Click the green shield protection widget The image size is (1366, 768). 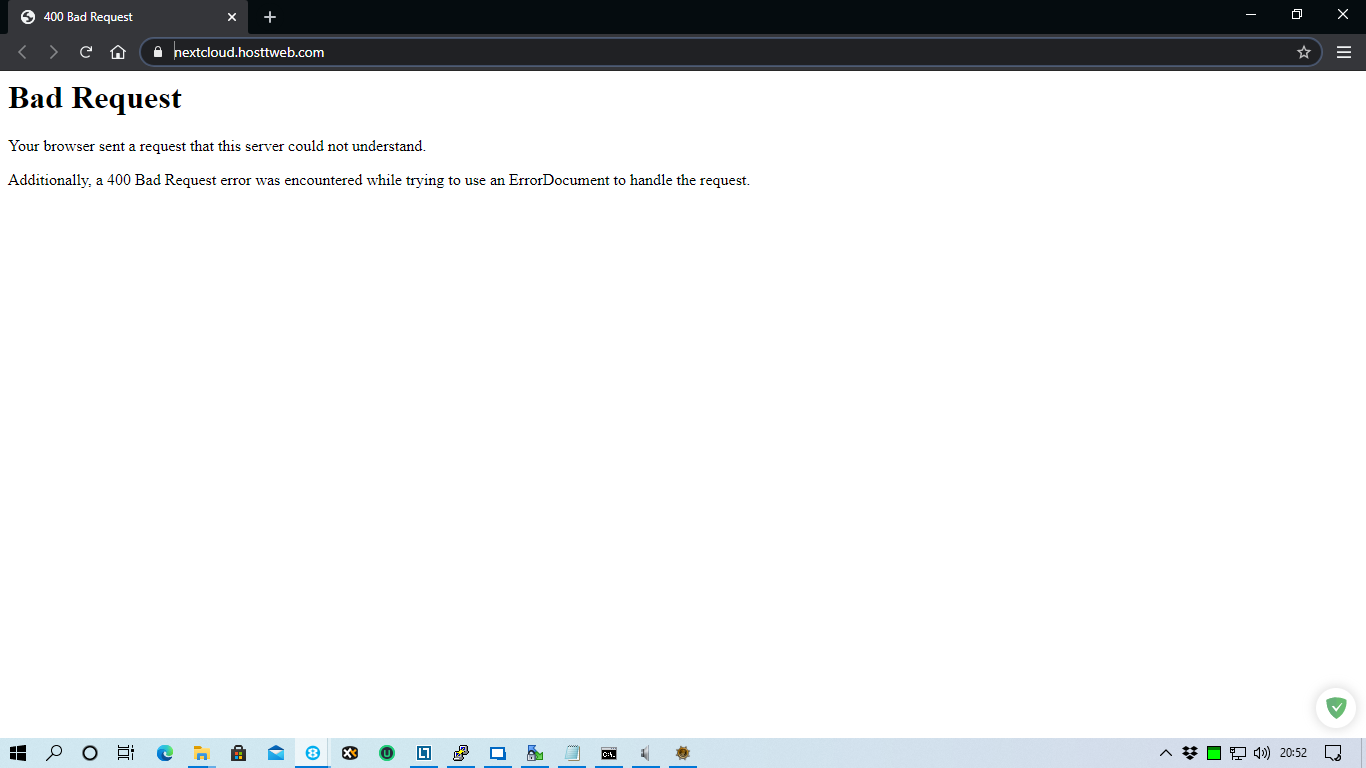(1335, 707)
